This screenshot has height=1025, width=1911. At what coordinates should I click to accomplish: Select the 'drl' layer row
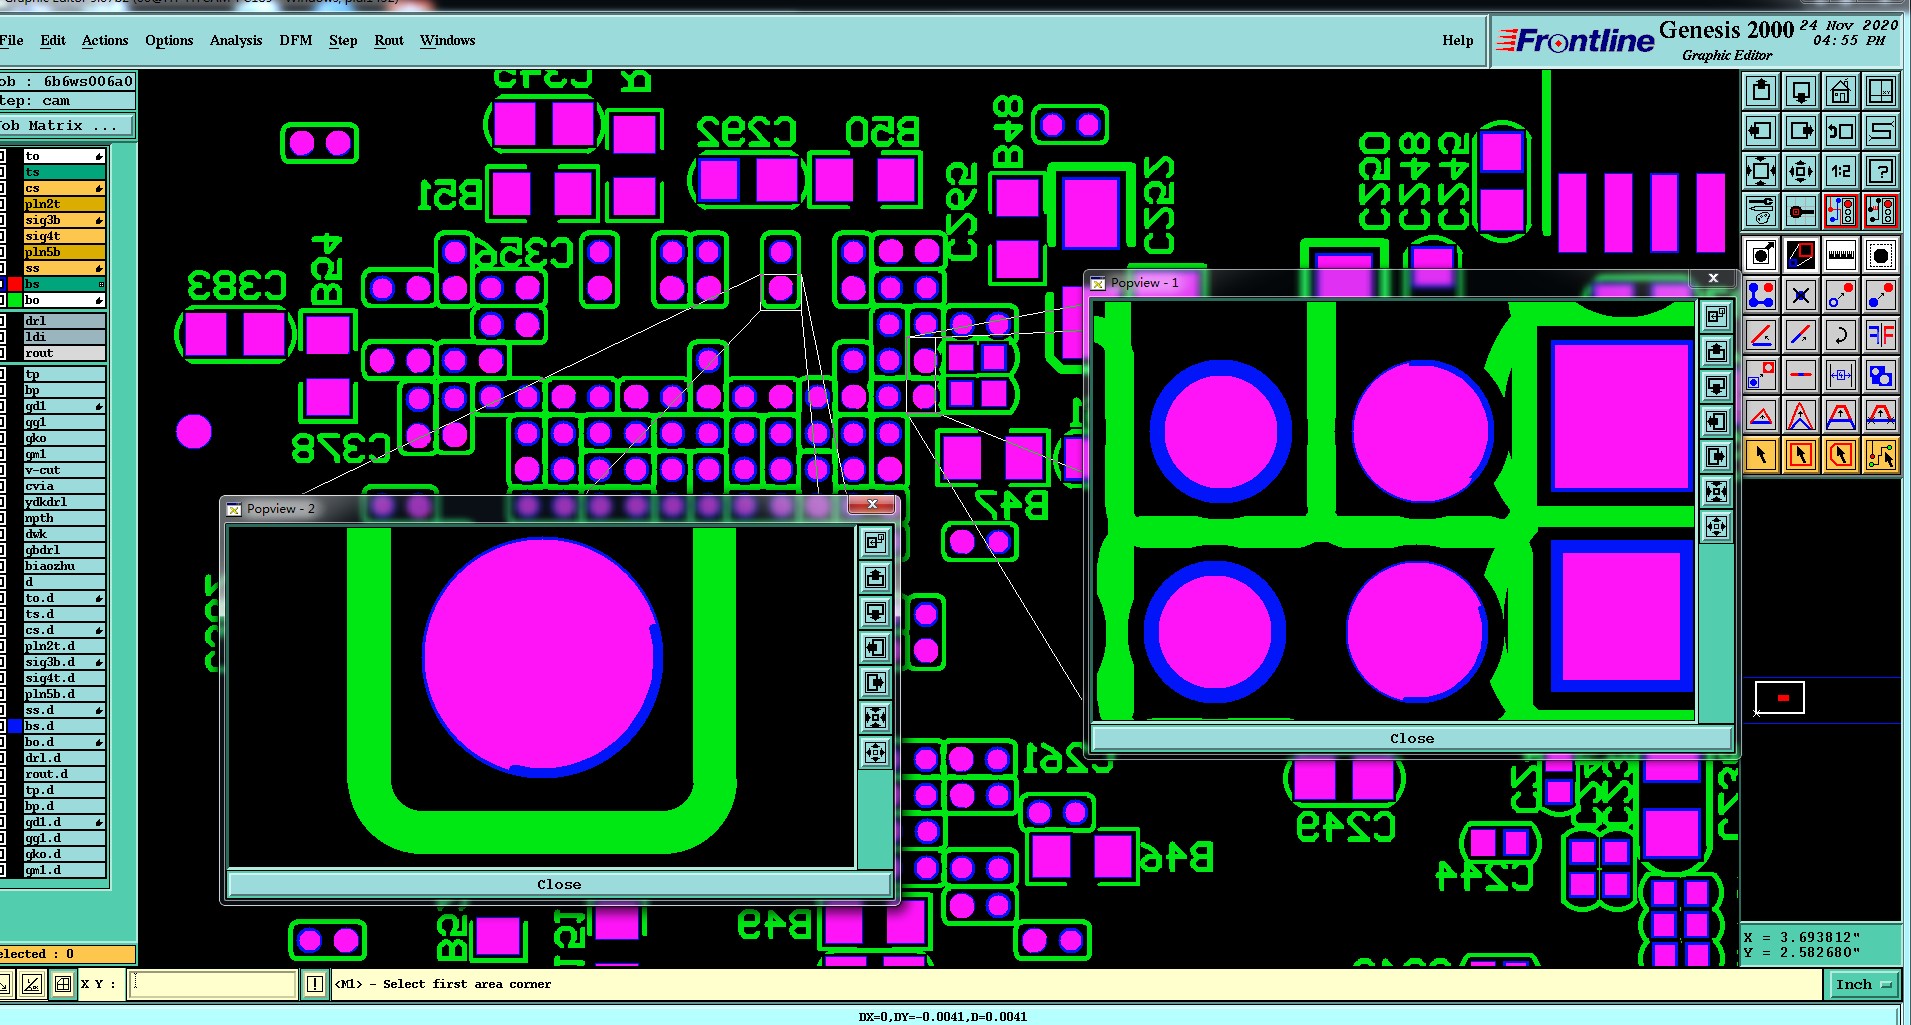coord(64,321)
